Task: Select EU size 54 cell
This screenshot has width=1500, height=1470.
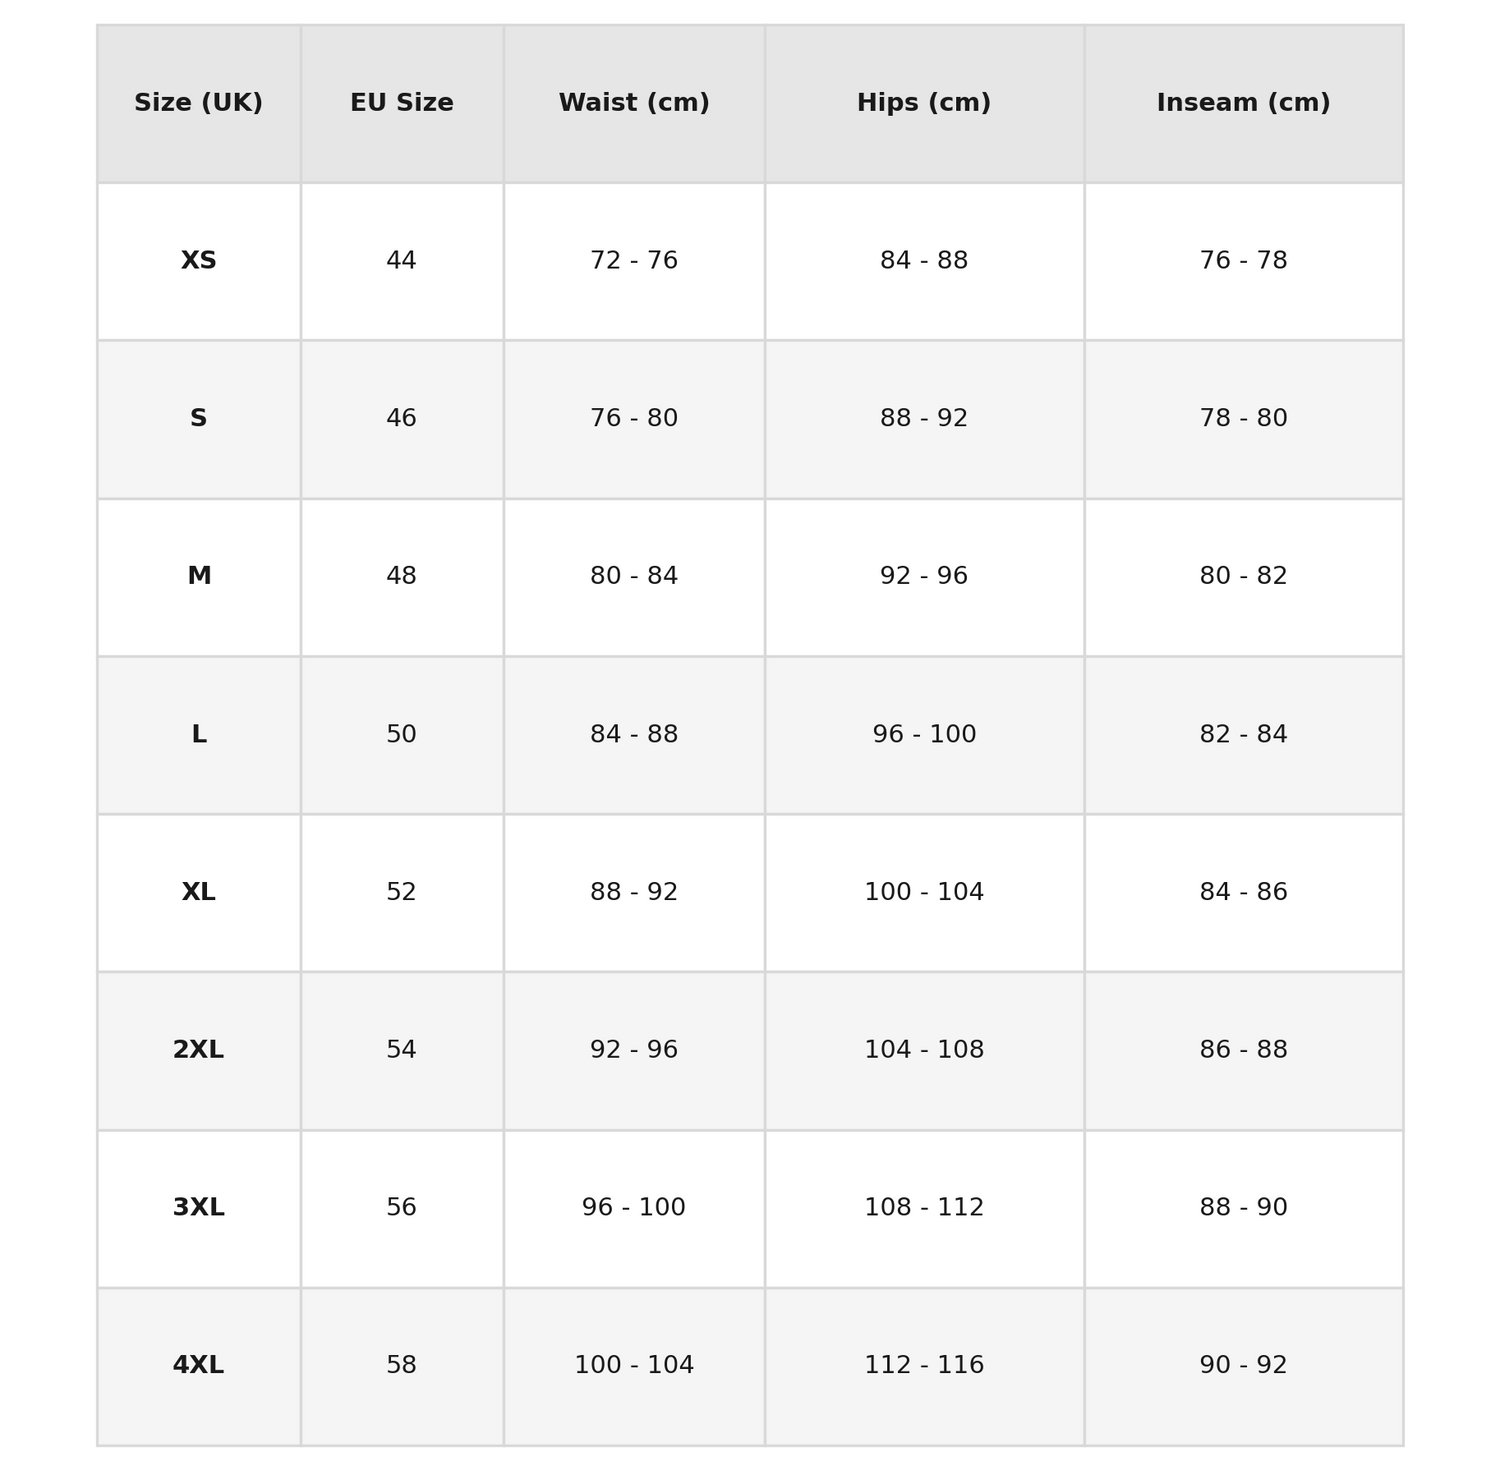Action: (402, 1050)
